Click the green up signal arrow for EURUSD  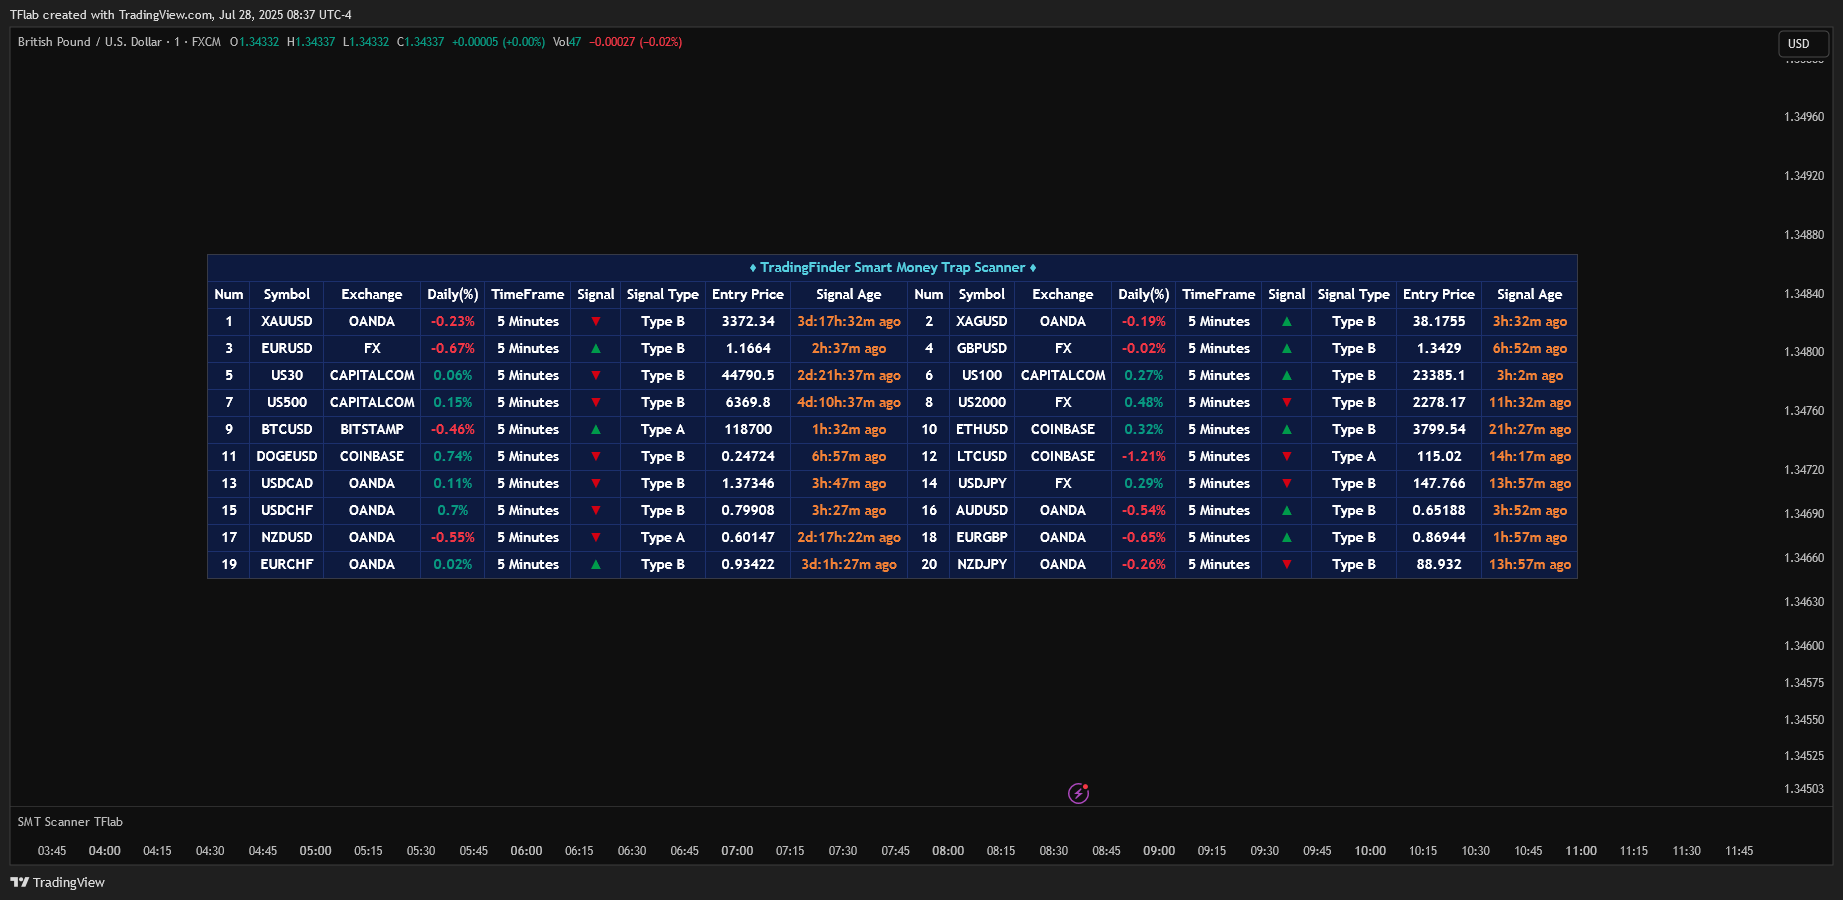click(596, 348)
